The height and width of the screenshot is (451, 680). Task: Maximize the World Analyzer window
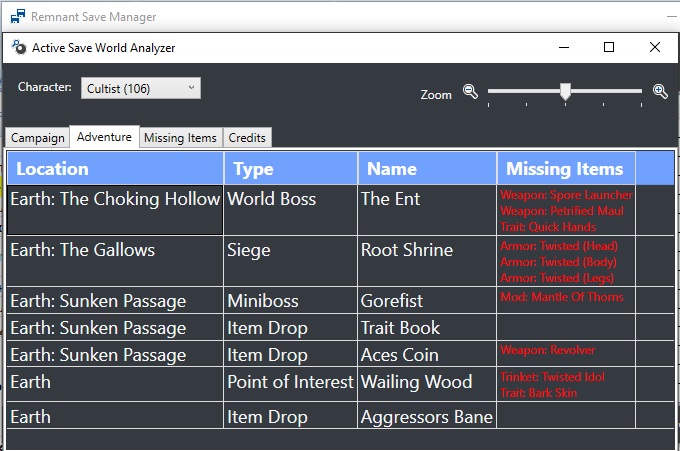[609, 47]
